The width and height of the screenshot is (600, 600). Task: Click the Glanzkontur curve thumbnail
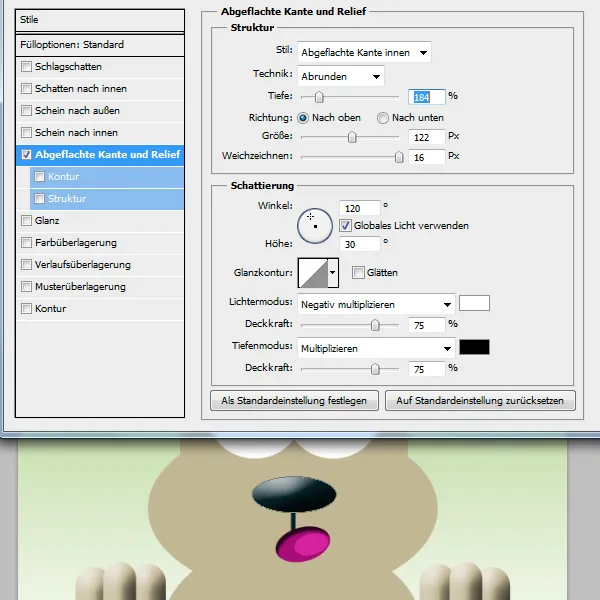click(313, 273)
